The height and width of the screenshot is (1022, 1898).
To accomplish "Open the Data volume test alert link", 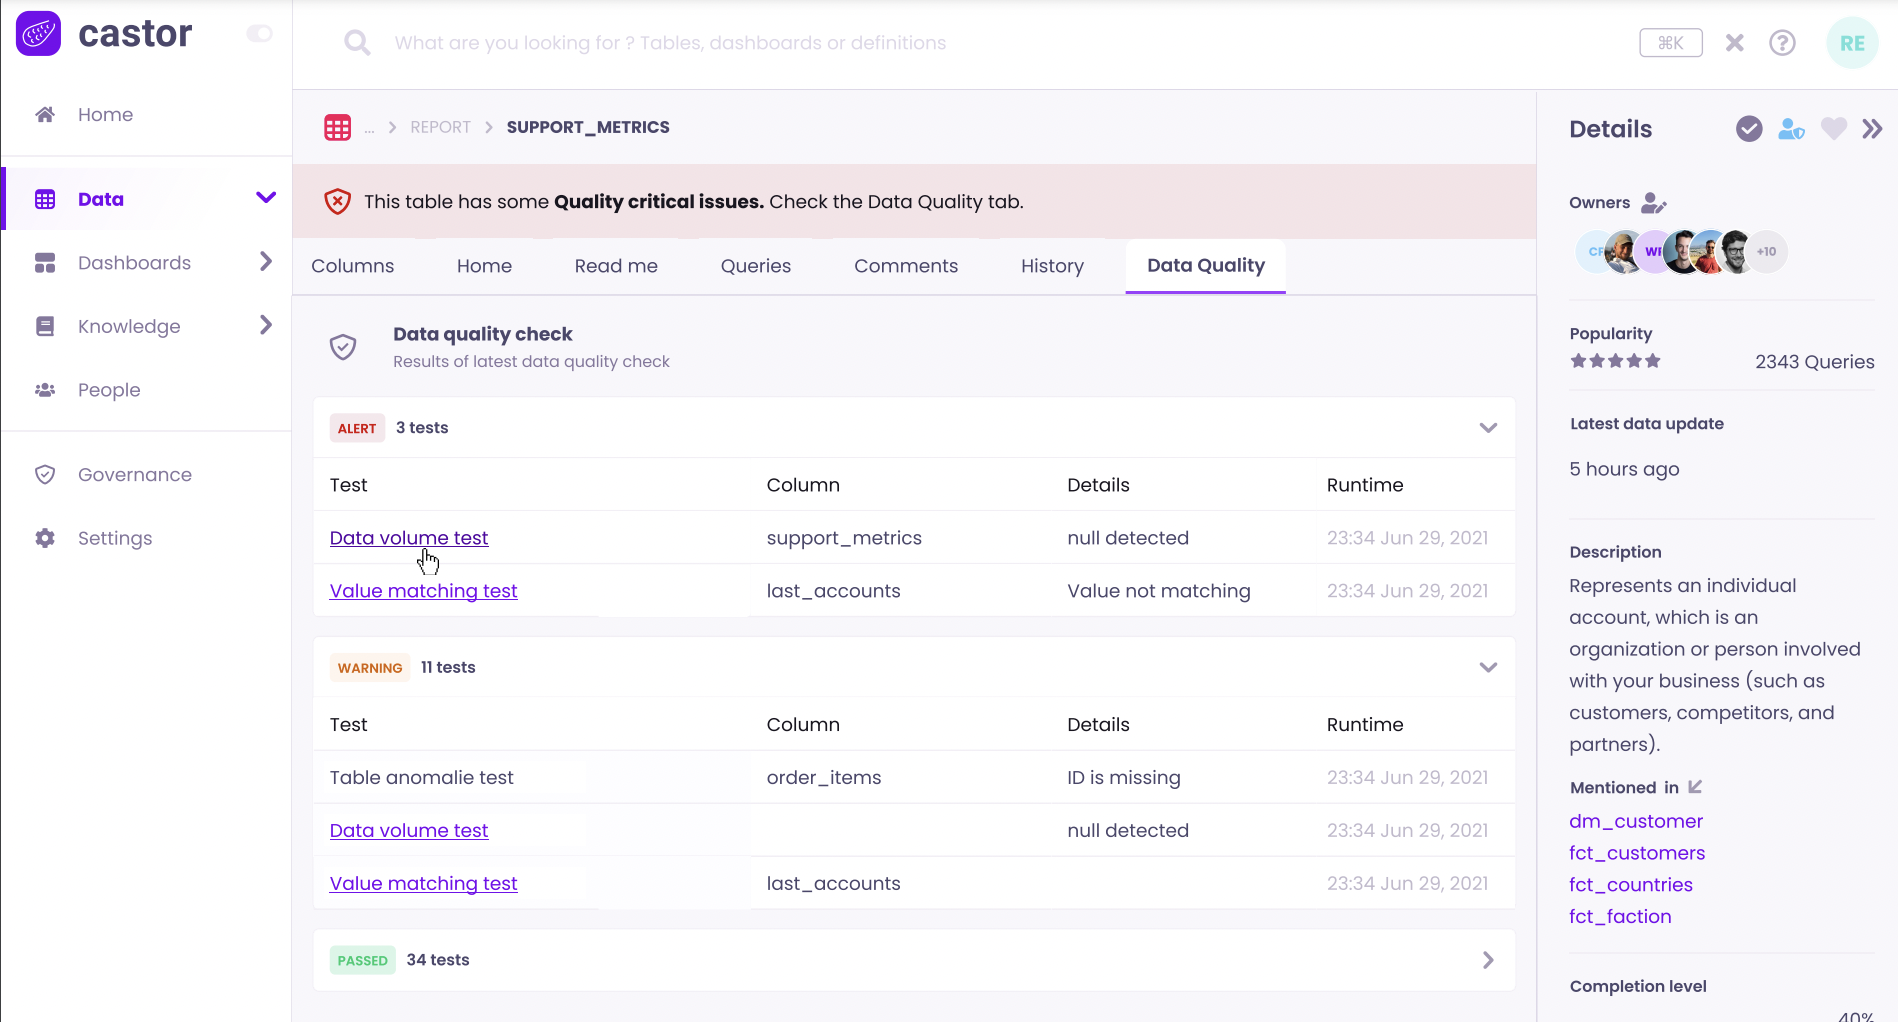I will click(409, 538).
